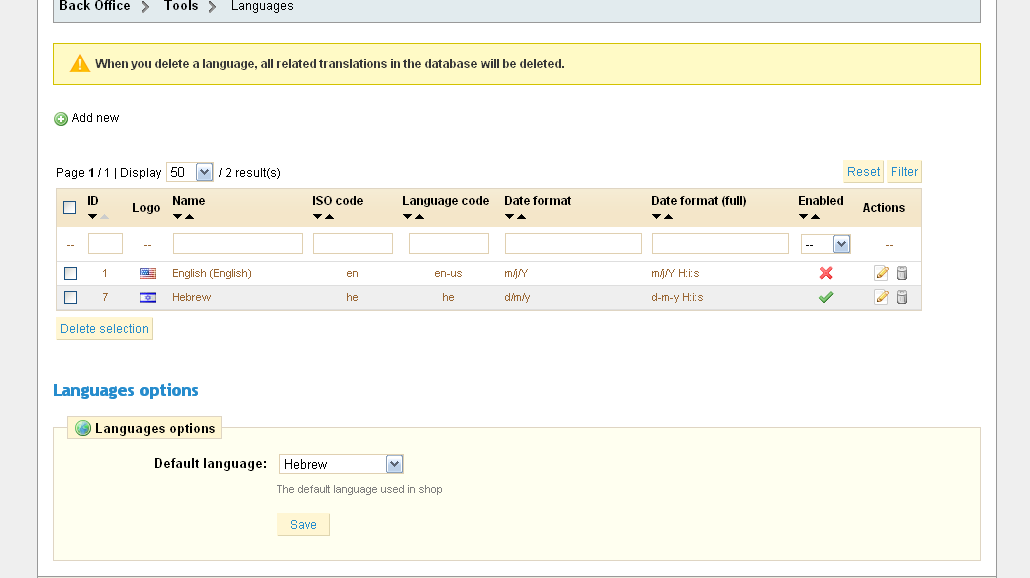Click the 'd/m/y' date format cell
The height and width of the screenshot is (578, 1030).
click(517, 298)
